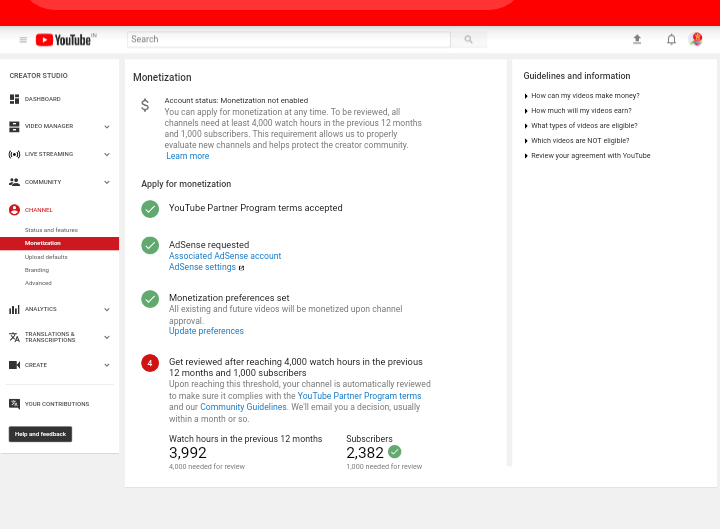
Task: Click green check beside Partner Program terms
Action: (x=150, y=209)
